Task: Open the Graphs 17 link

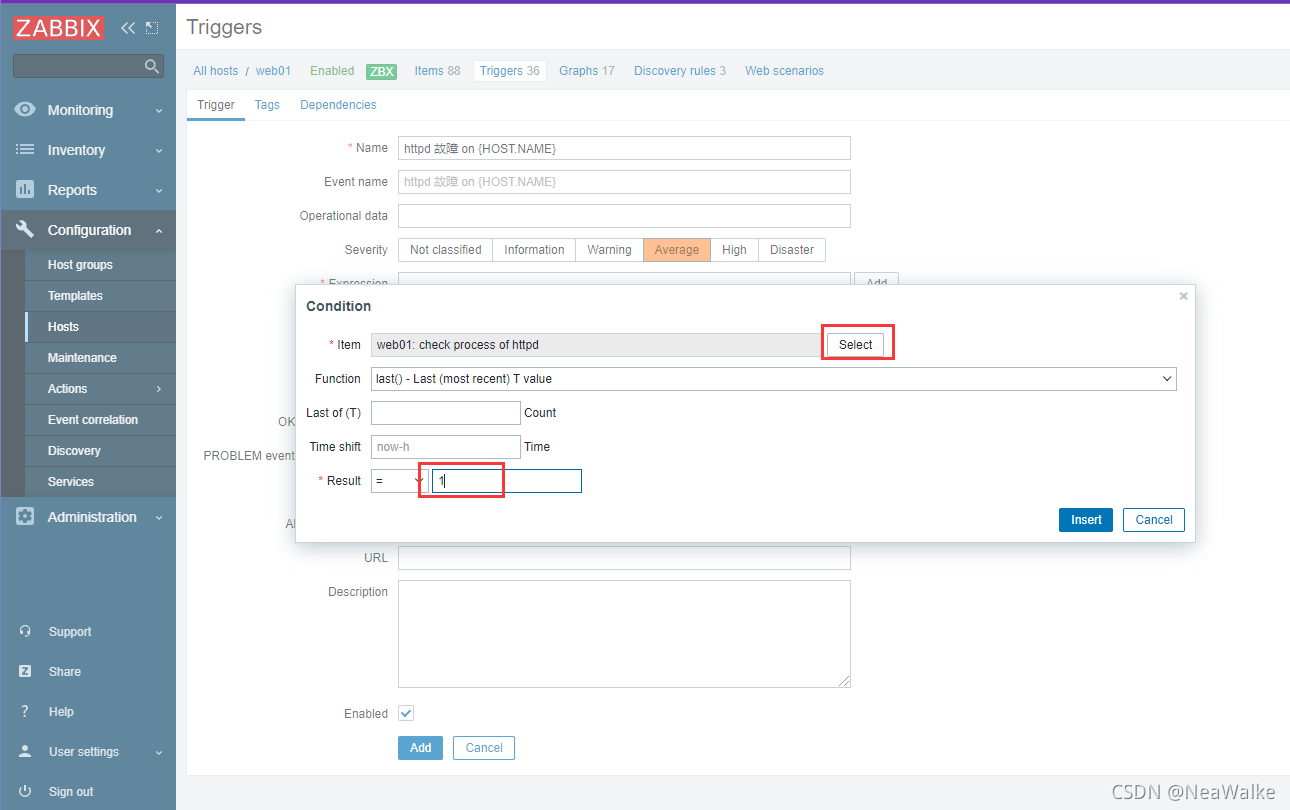Action: click(587, 71)
